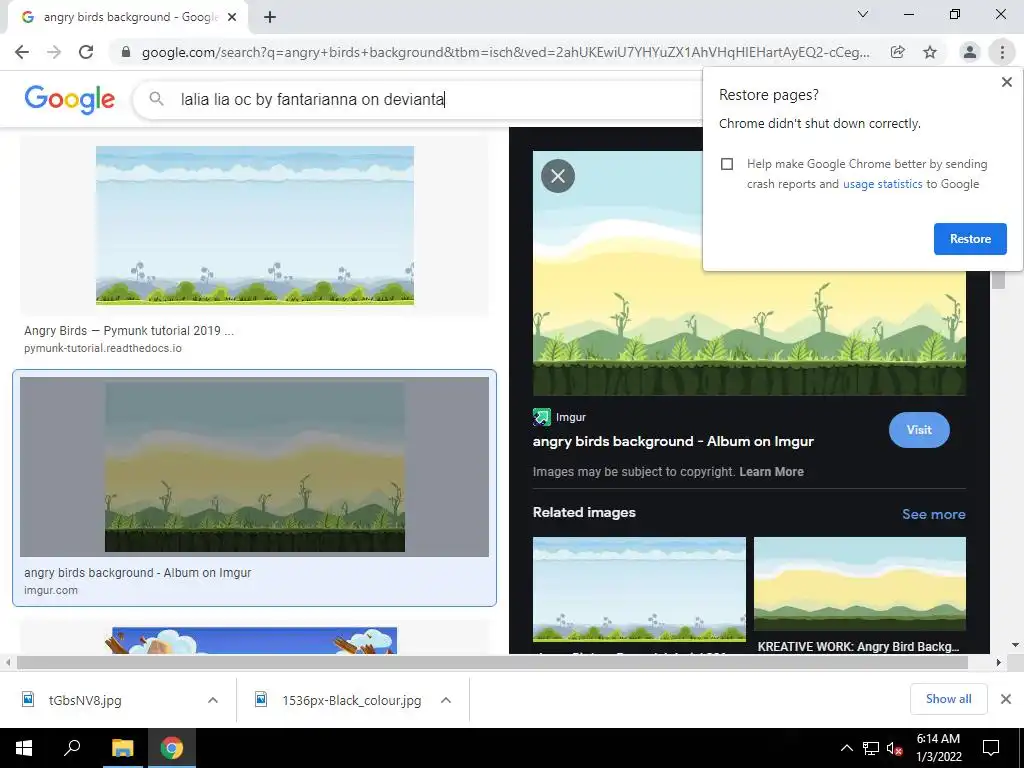Share this page using the share icon
This screenshot has height=768, width=1024.
(898, 52)
